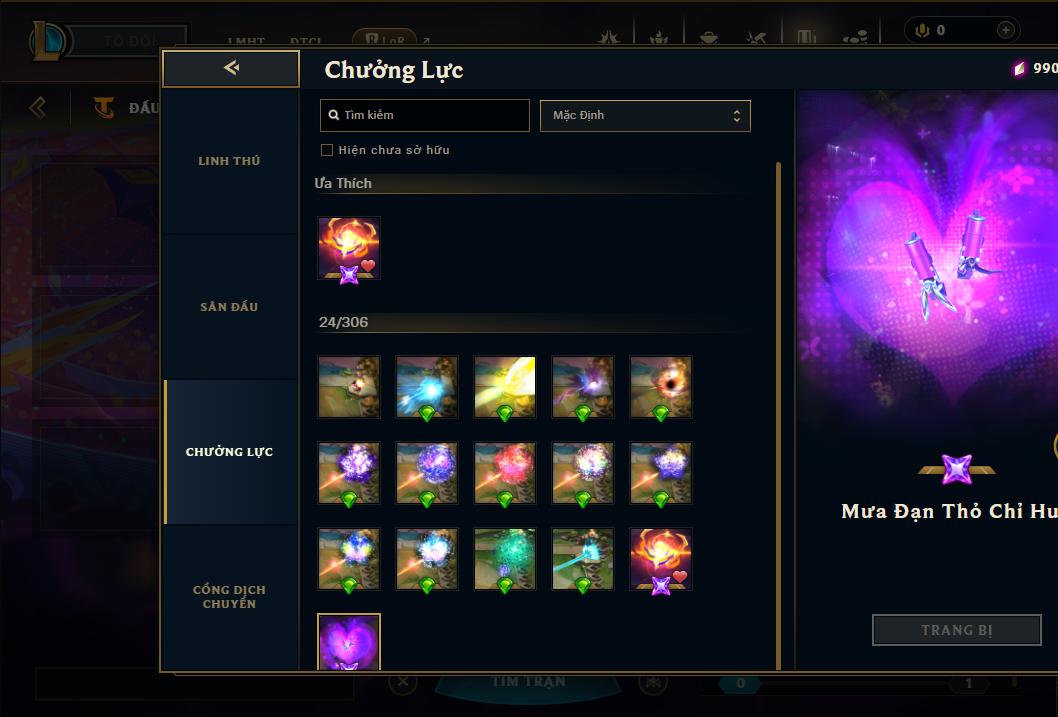Open the Cổng Dịch Chuyển tab
The image size is (1058, 717).
pos(229,597)
